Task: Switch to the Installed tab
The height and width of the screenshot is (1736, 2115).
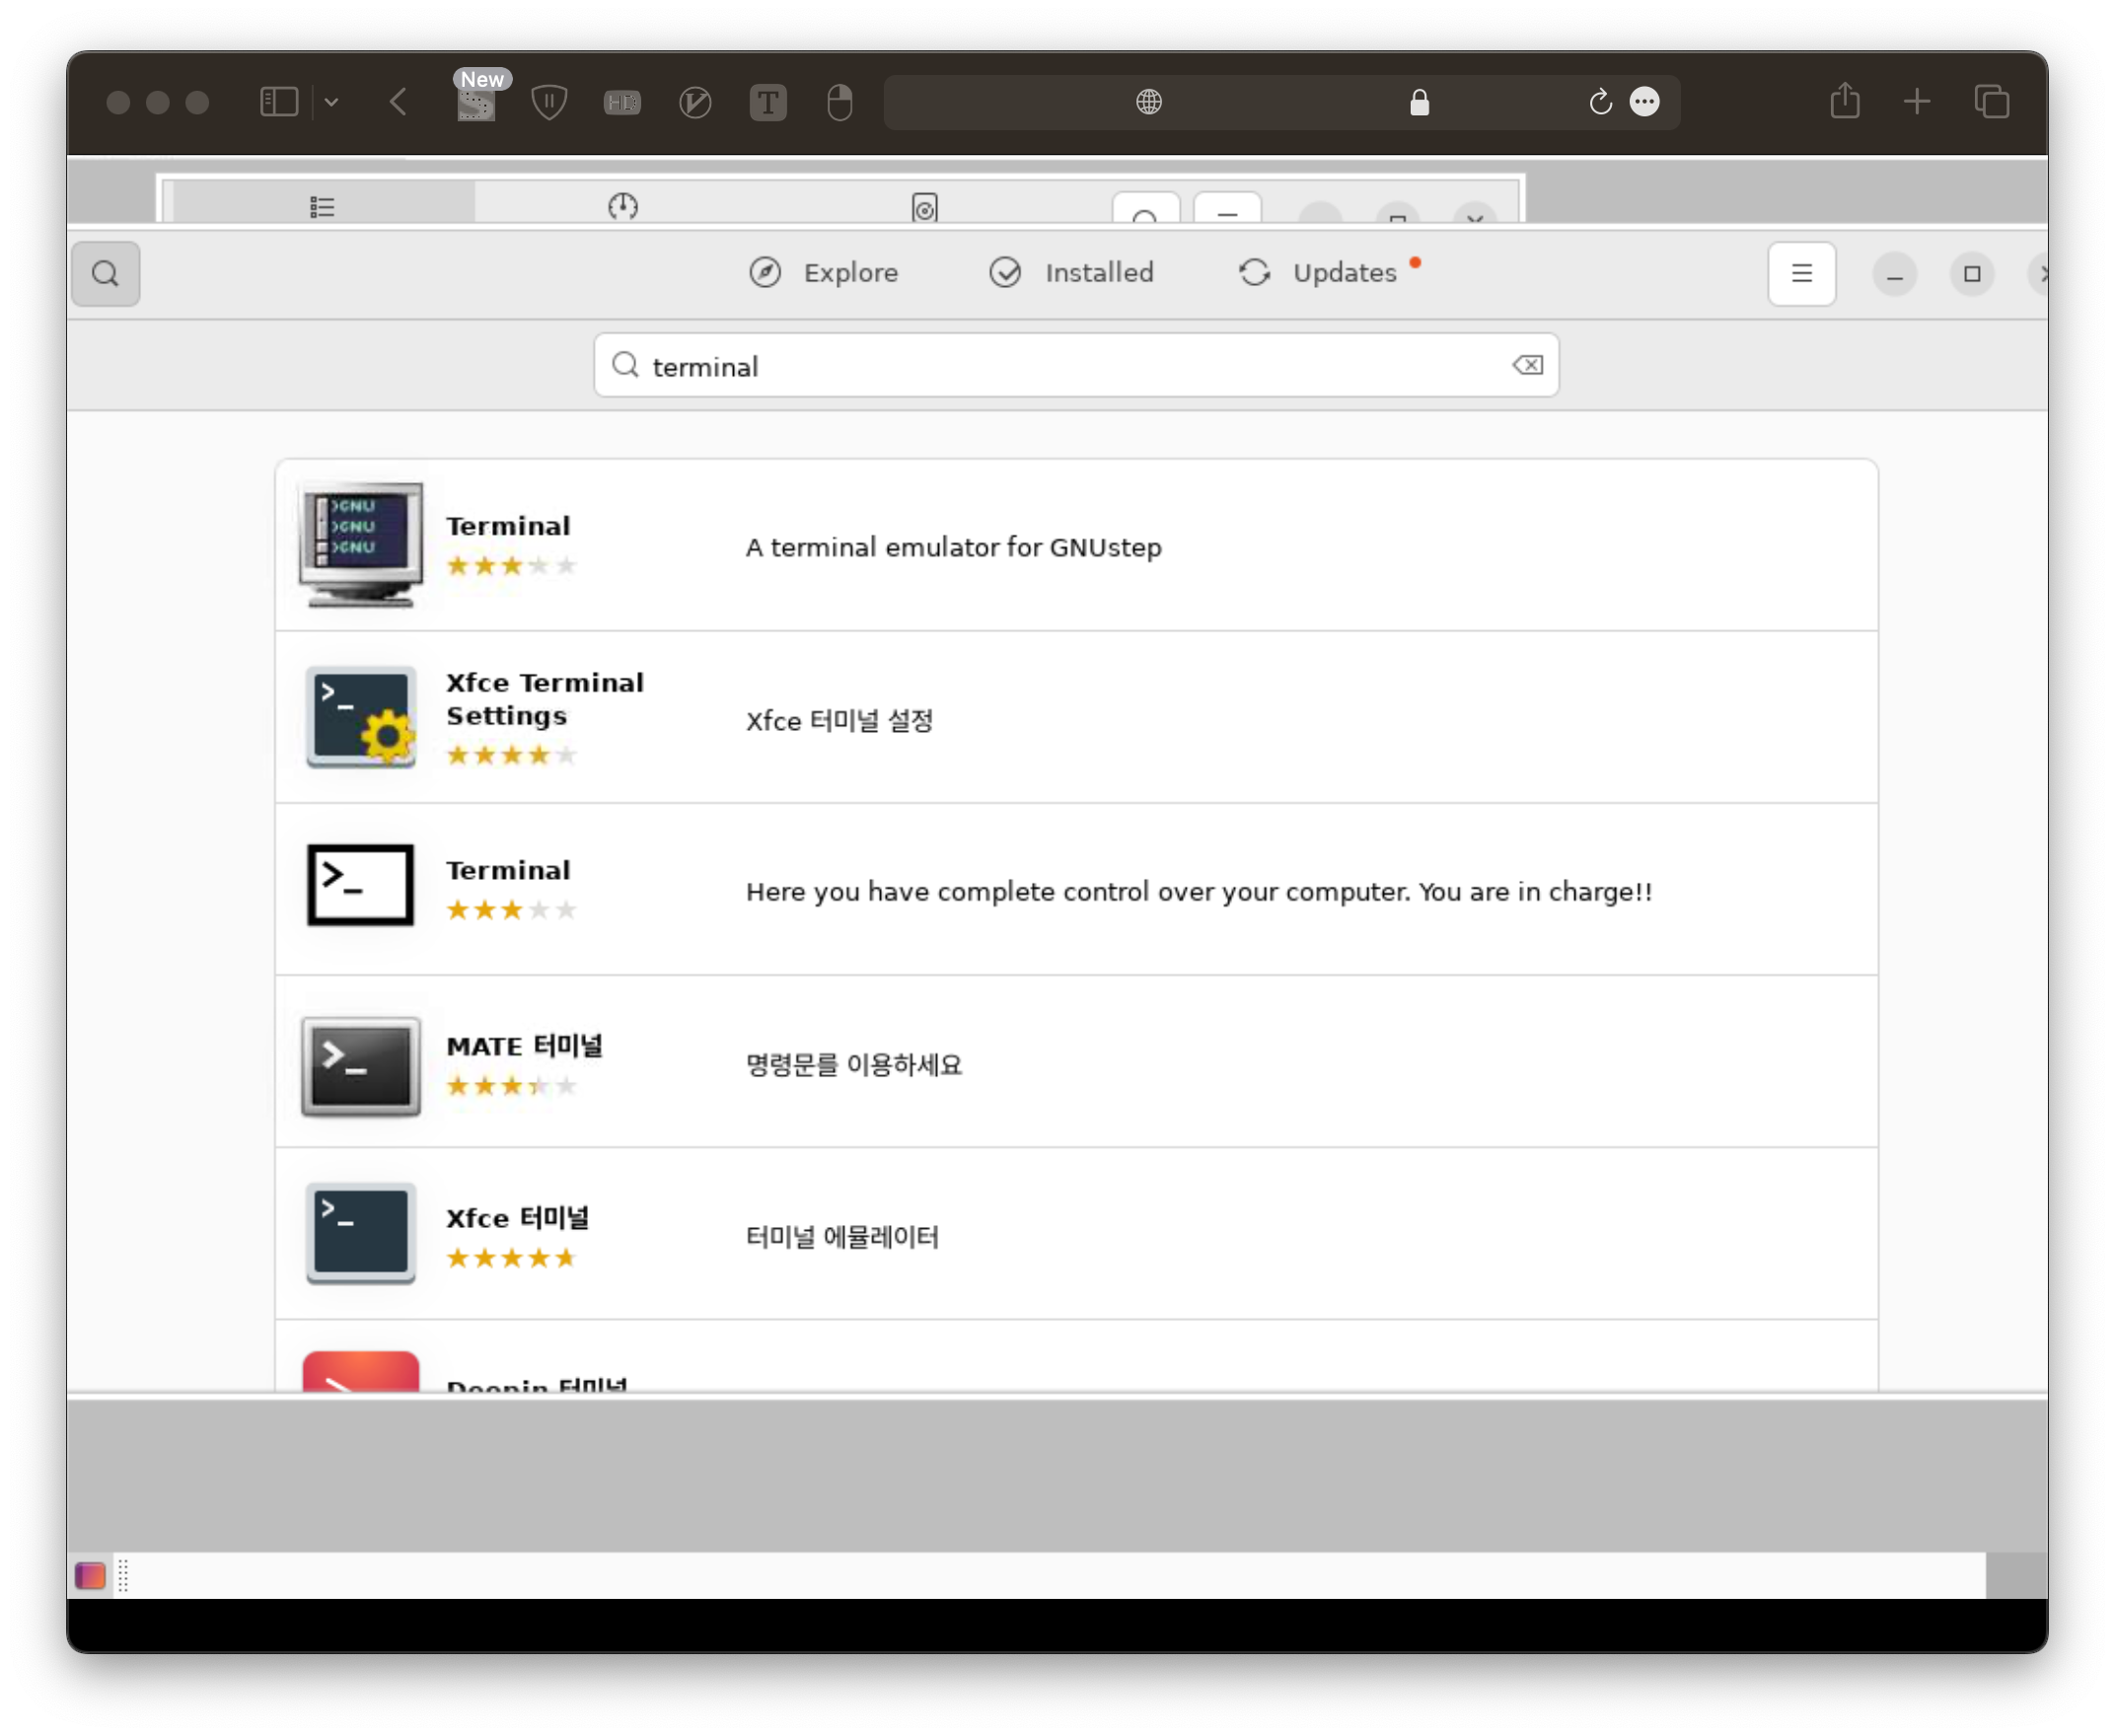Action: [x=1071, y=272]
